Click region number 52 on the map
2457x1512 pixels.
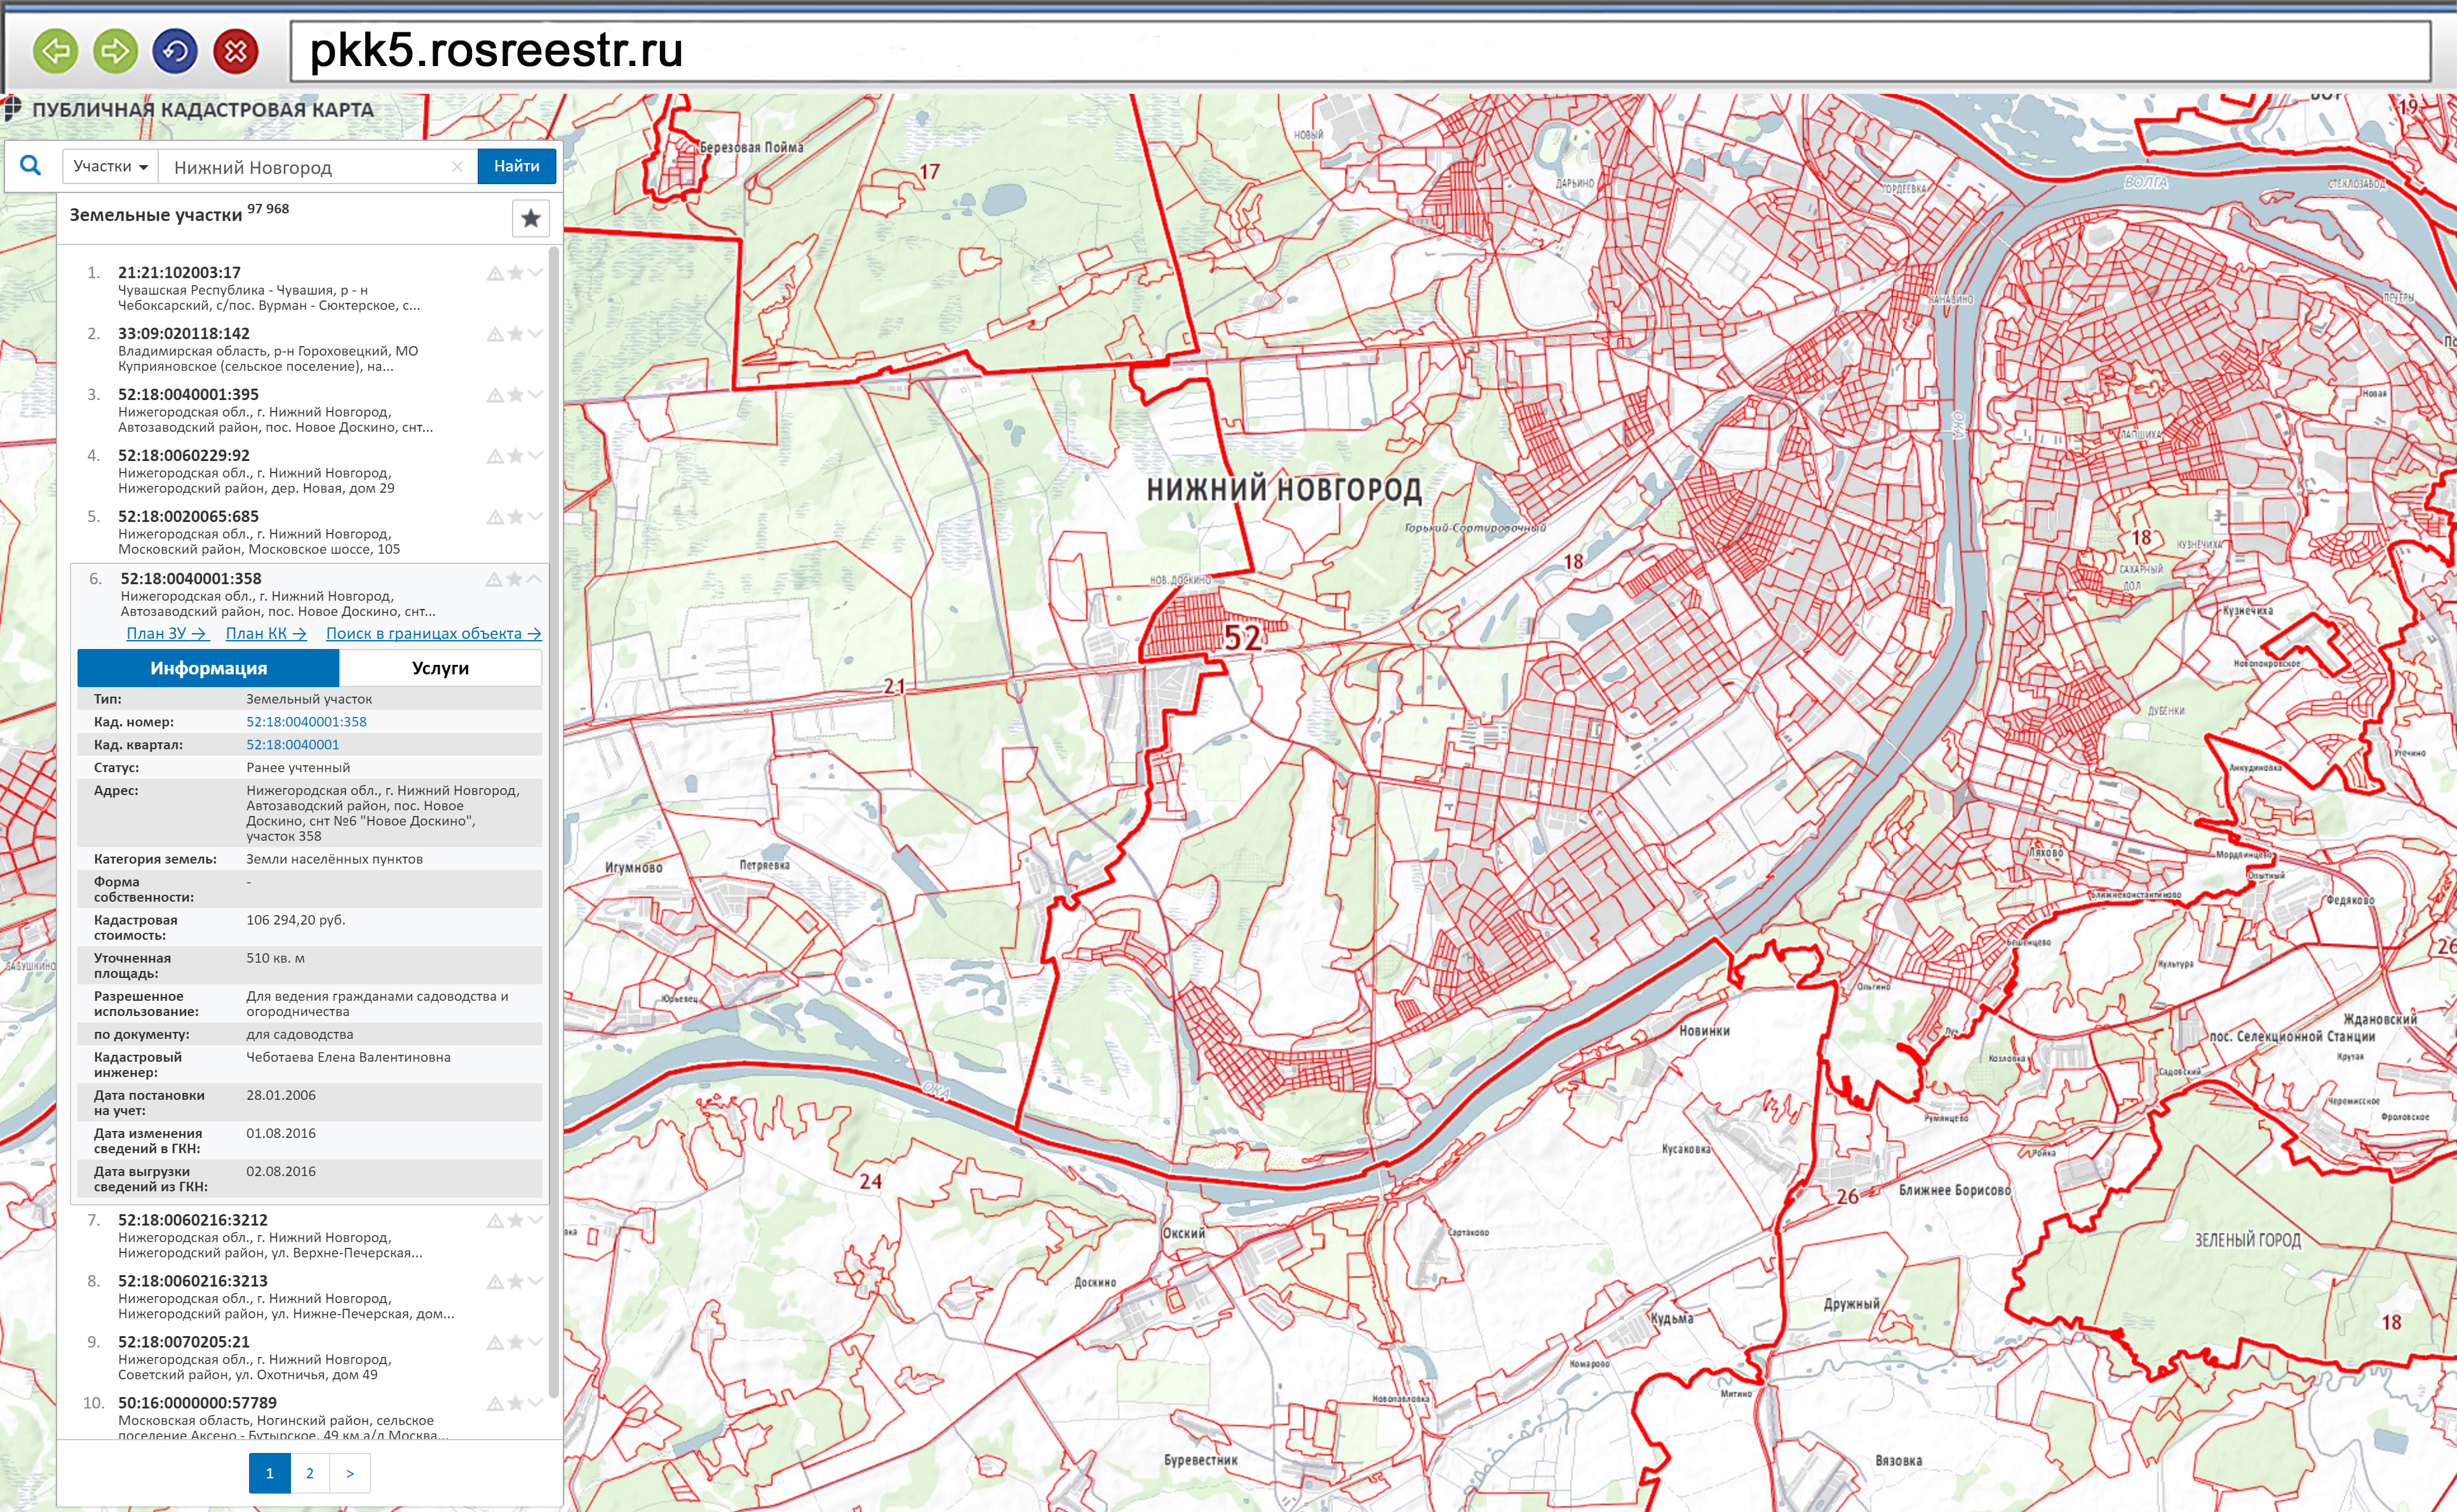click(1243, 638)
